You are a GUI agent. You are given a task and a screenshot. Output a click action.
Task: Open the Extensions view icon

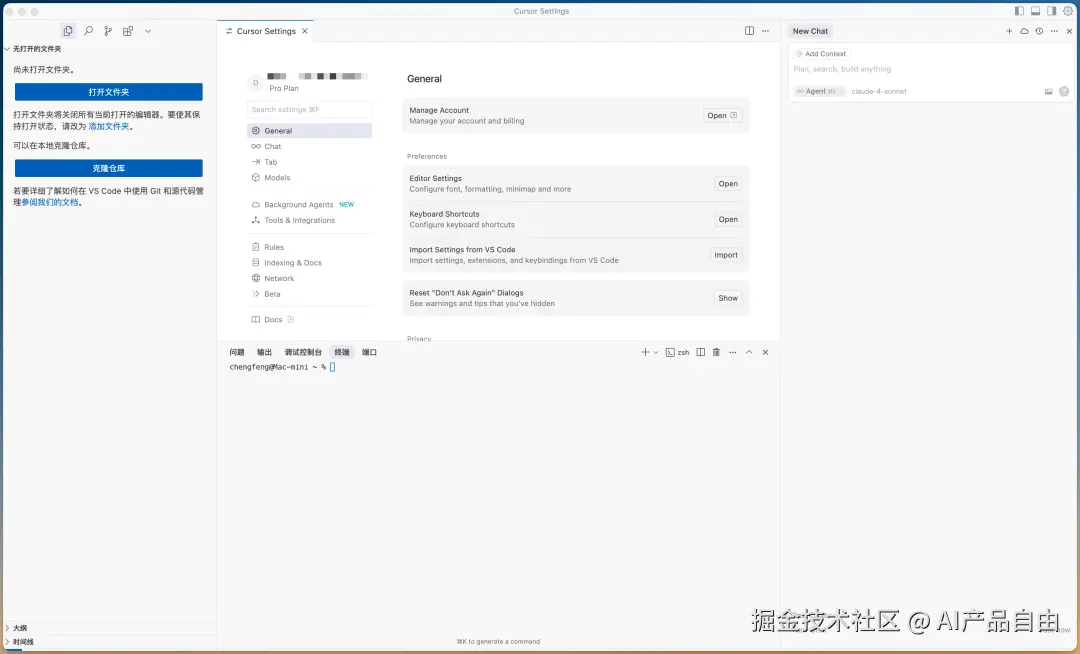tap(128, 31)
